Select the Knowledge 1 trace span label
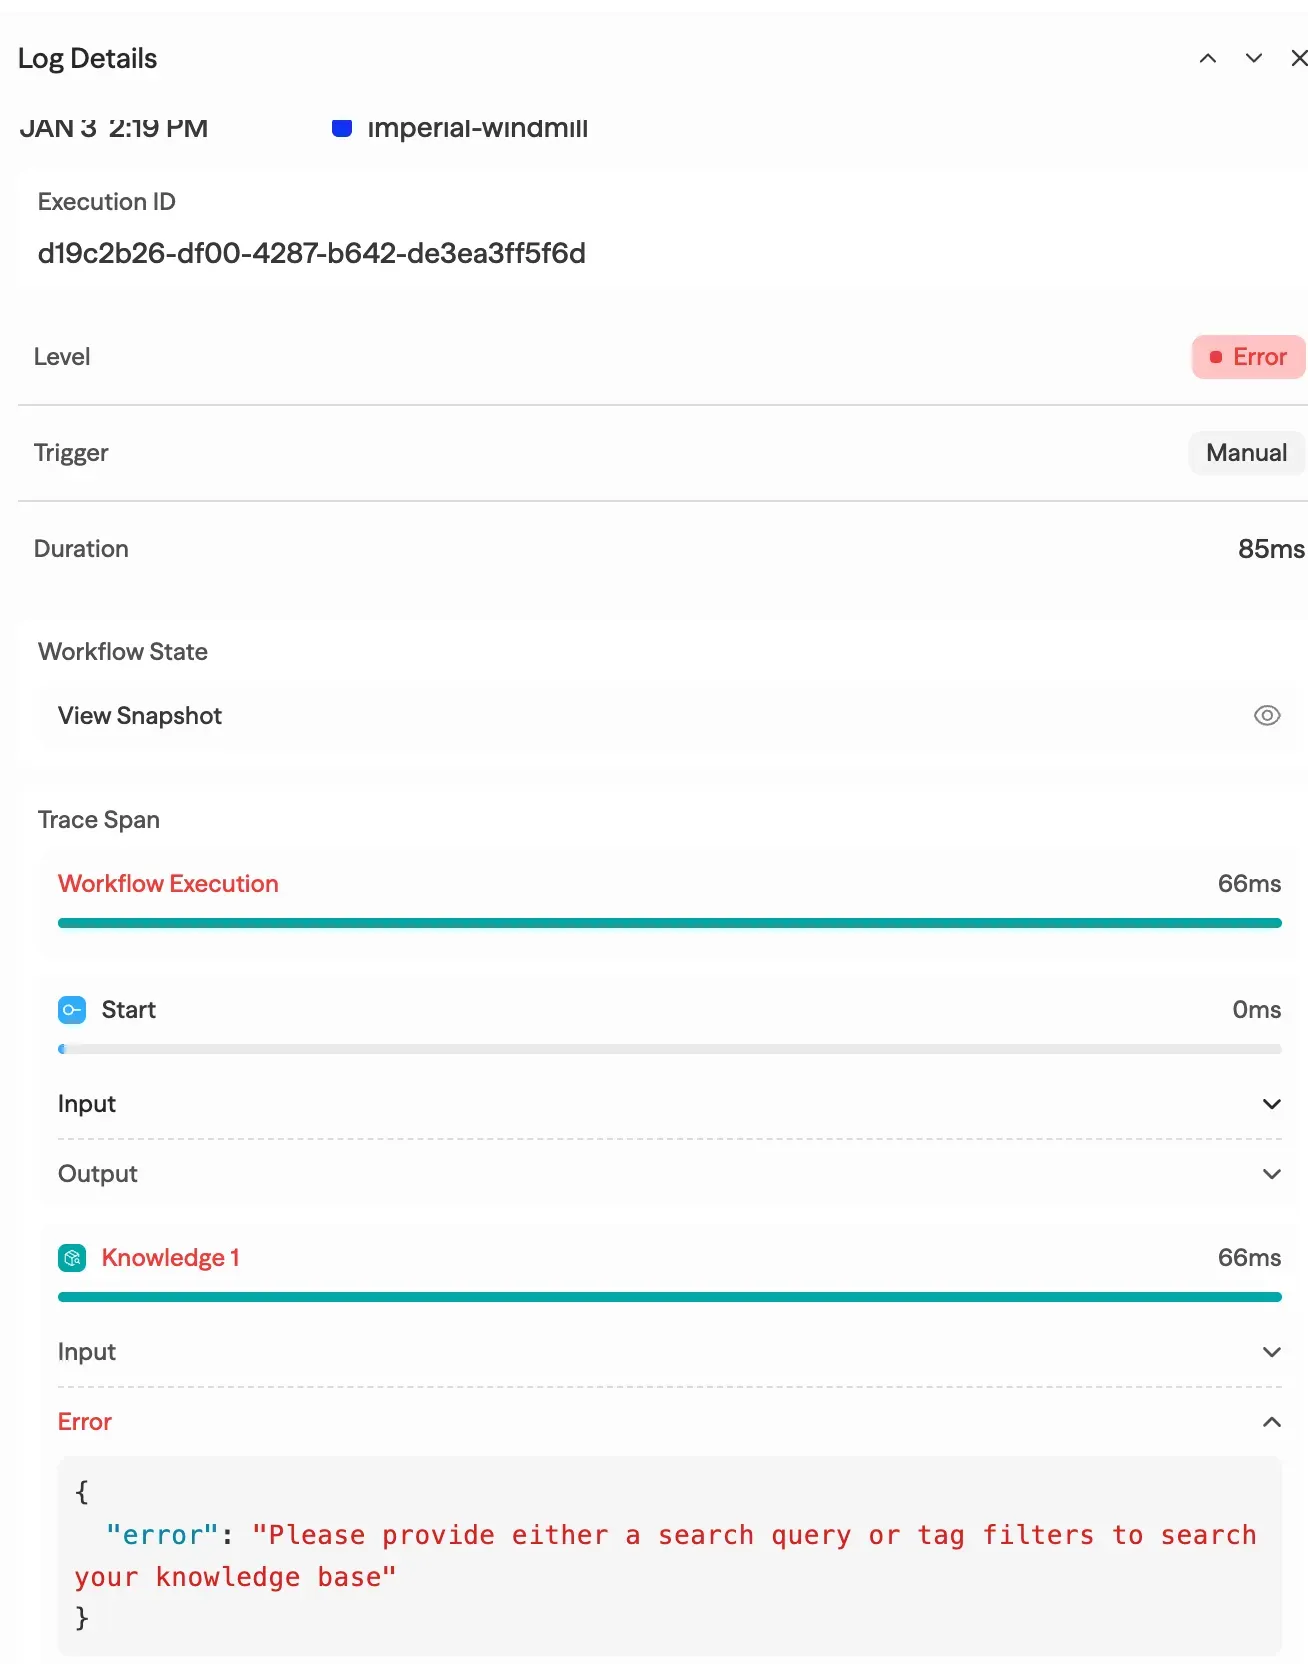 (x=170, y=1258)
